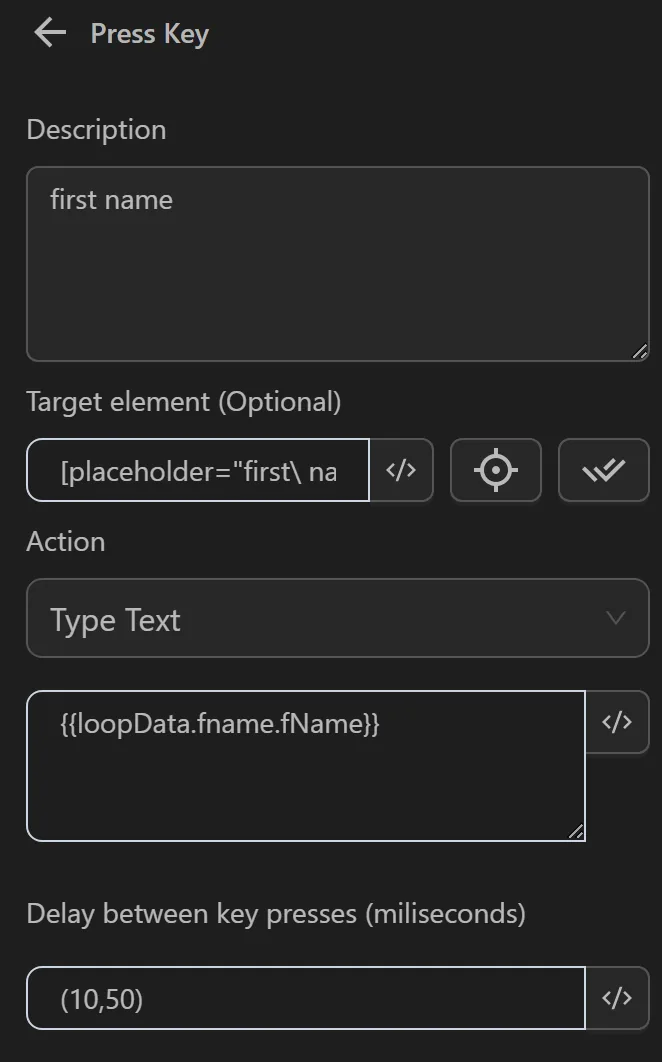The image size is (662, 1062).
Task: Click the back arrow next to Press Key
Action: [x=49, y=32]
